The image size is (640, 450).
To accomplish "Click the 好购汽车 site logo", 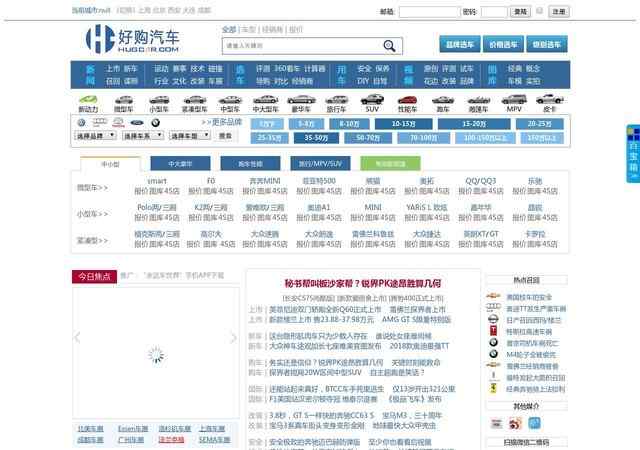I will [132, 40].
